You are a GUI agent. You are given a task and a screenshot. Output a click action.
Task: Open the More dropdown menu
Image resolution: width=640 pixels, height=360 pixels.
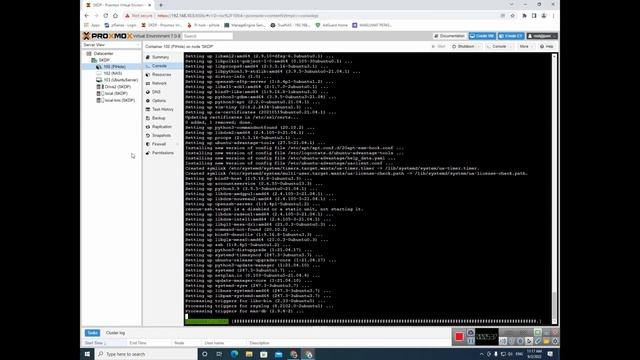[526, 47]
